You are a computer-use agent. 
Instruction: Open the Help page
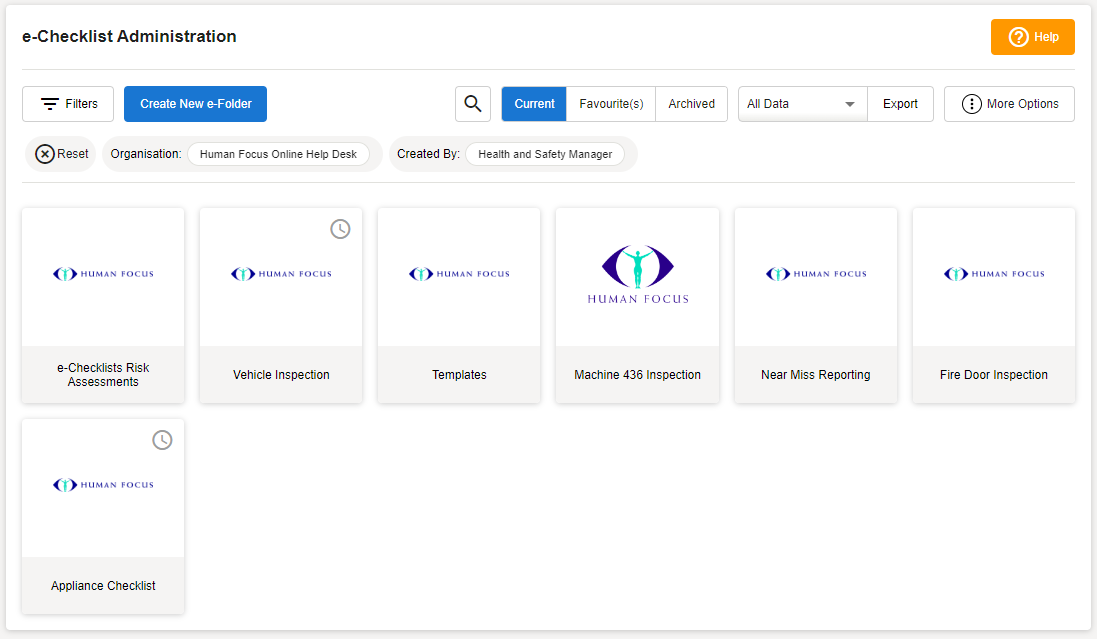[1032, 37]
